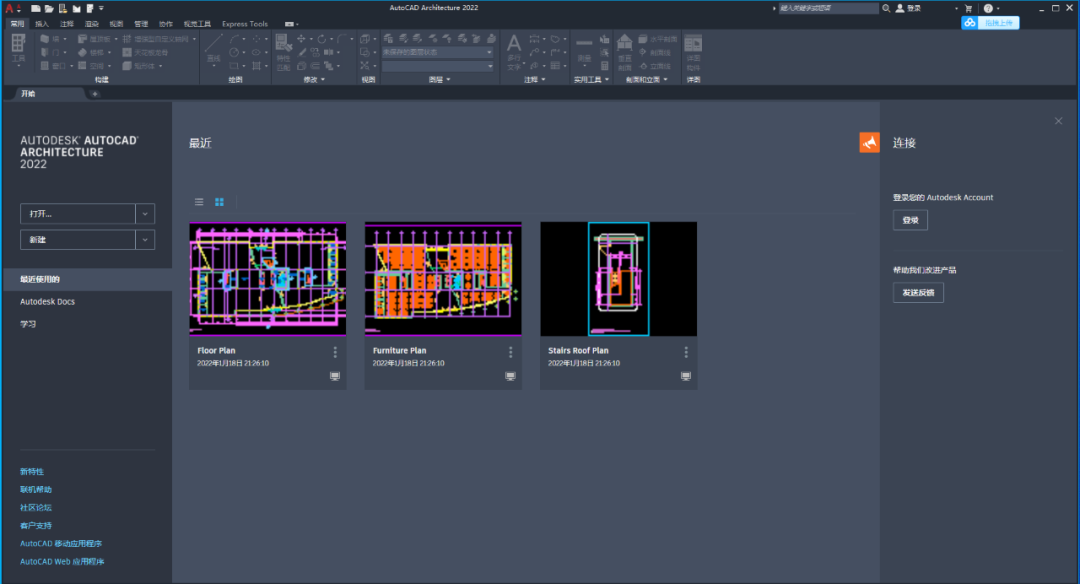Screen dimensions: 1080x584
Task: Click the help question mark icon
Action: 988,8
